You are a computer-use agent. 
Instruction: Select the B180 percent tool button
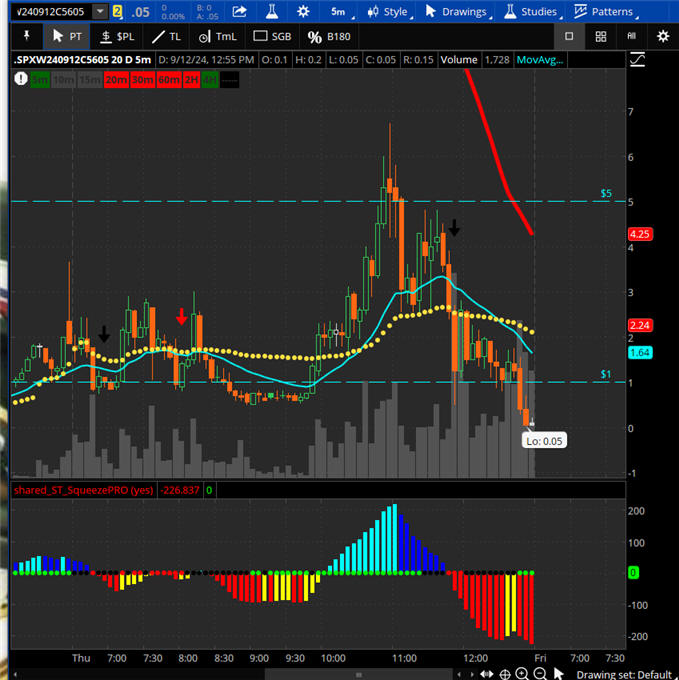pos(330,36)
